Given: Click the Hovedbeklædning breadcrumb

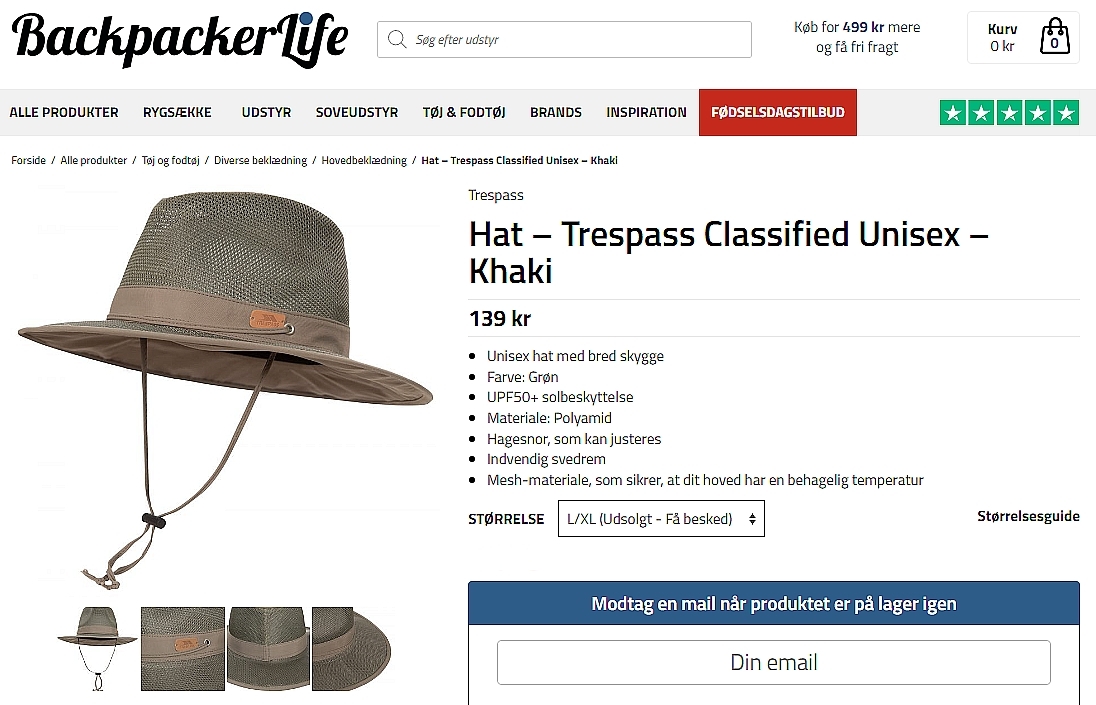Looking at the screenshot, I should [x=363, y=160].
